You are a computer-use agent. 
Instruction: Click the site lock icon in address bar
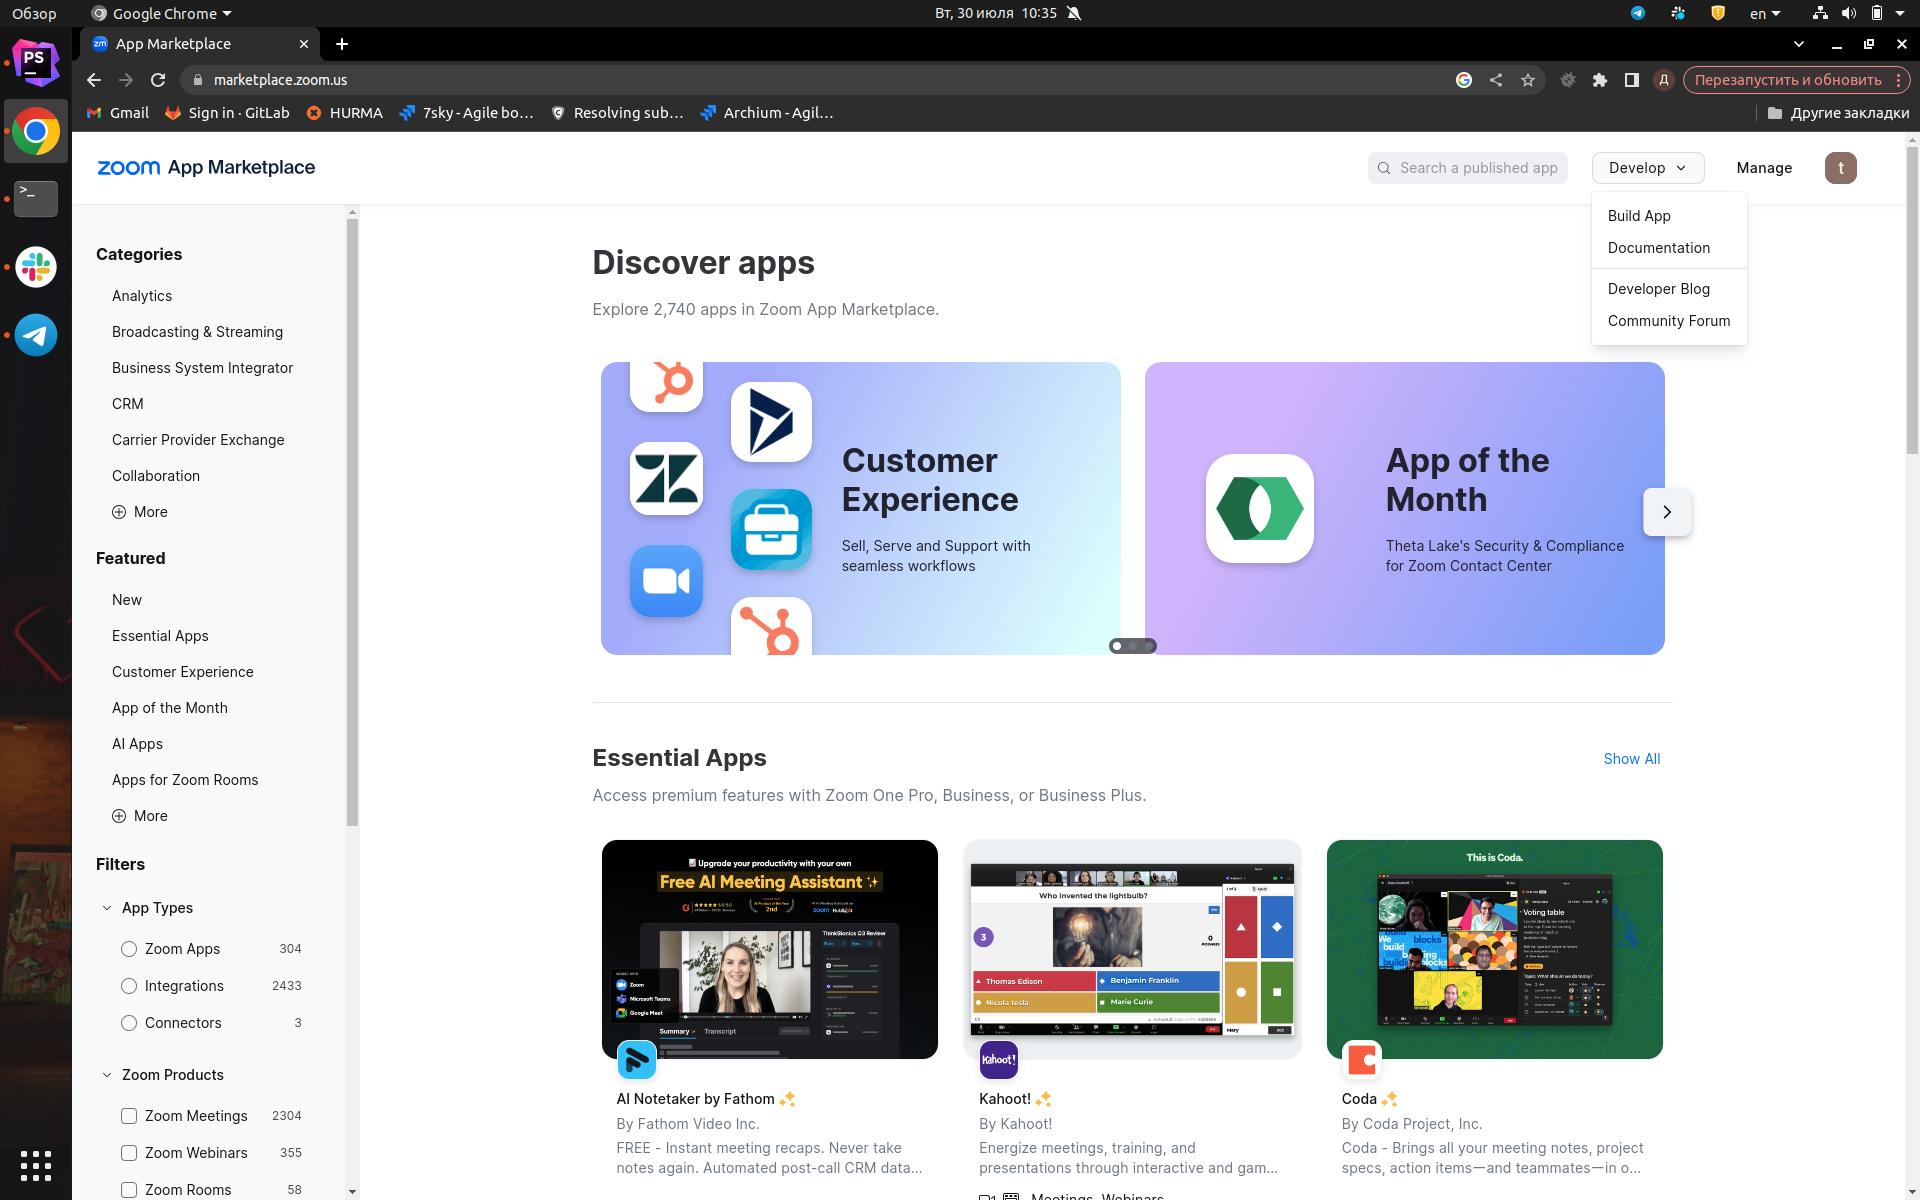click(x=198, y=80)
